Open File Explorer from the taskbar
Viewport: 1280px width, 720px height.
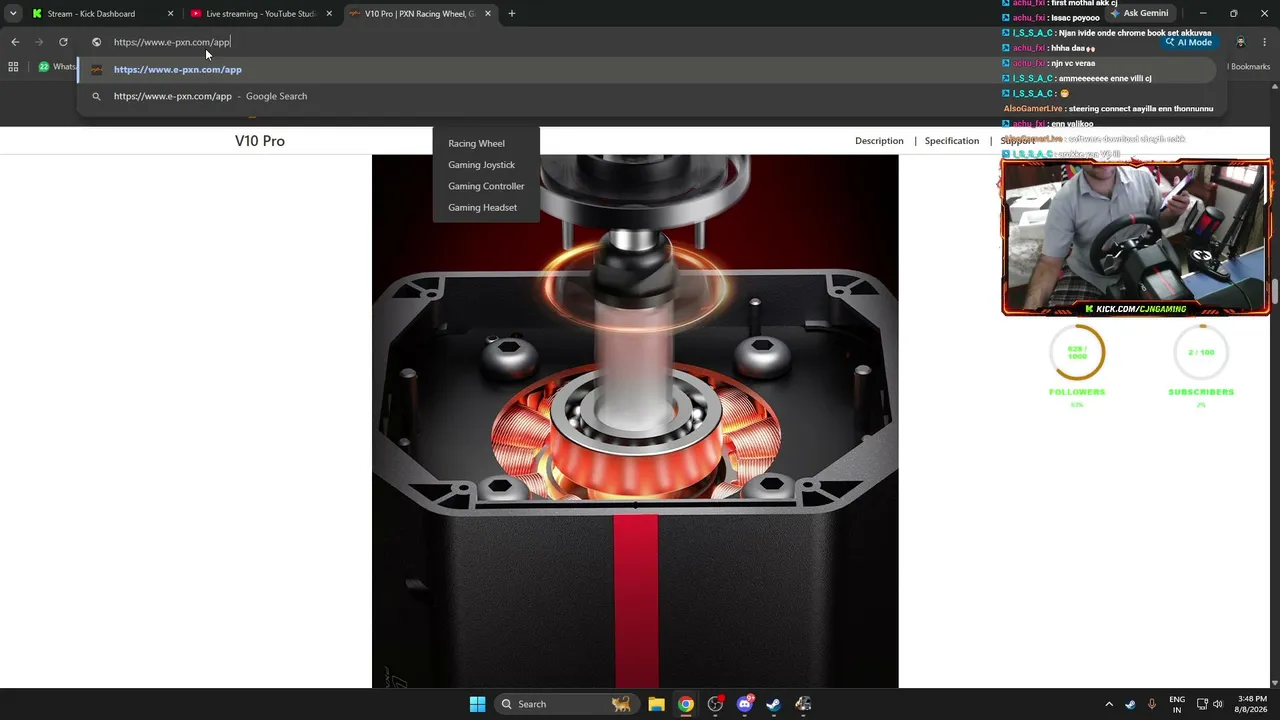[x=656, y=704]
